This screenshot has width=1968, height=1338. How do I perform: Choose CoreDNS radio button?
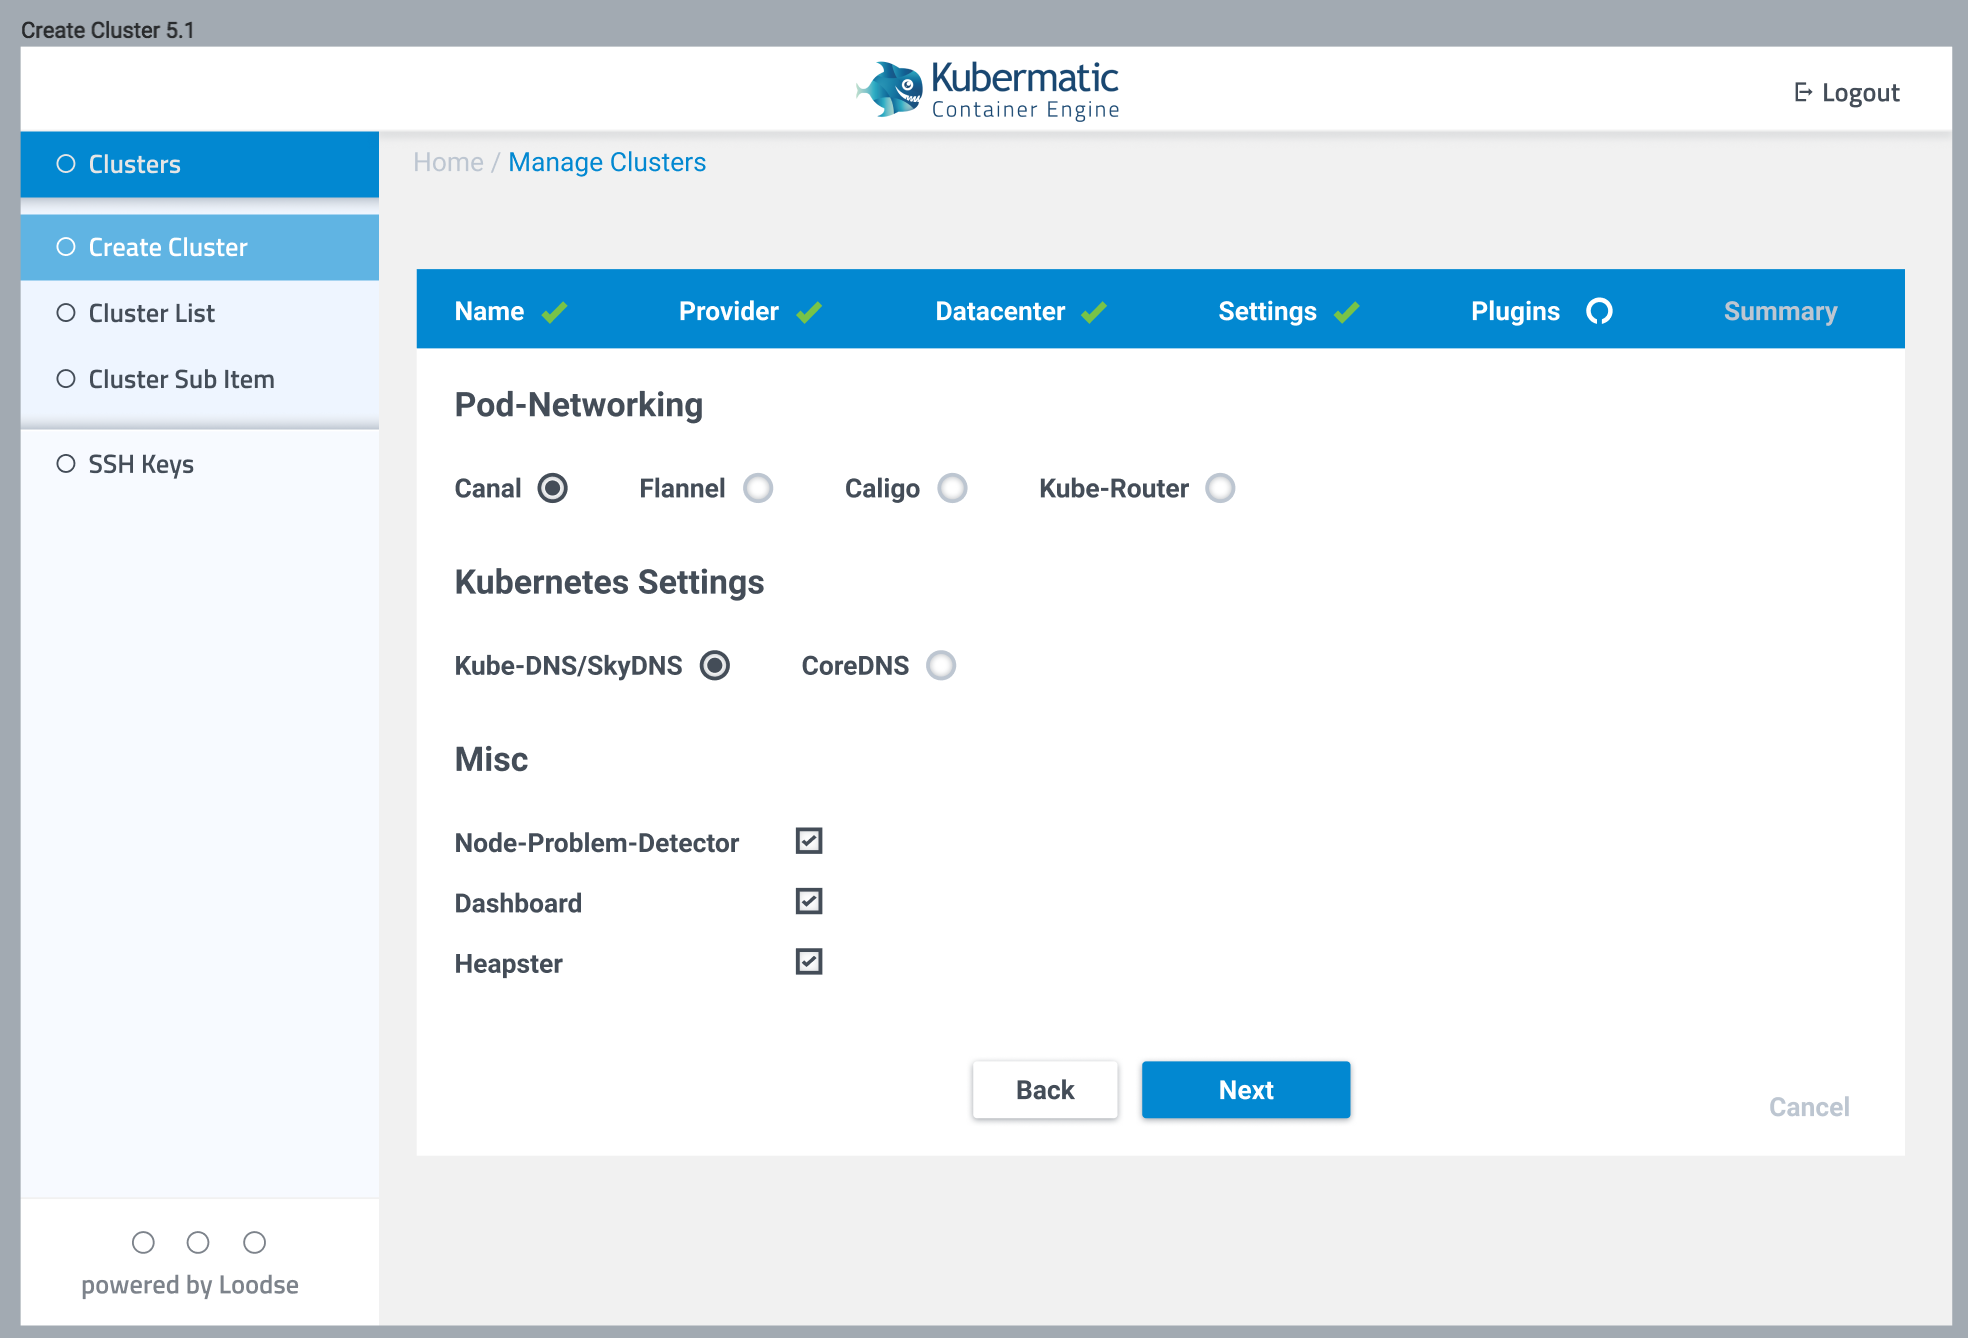(941, 665)
